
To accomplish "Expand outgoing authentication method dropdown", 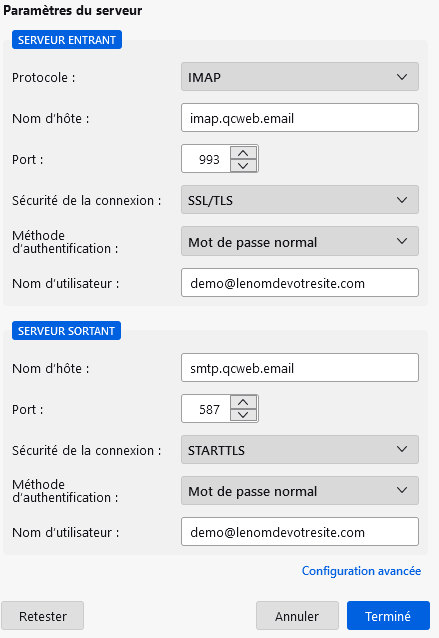I will [300, 491].
